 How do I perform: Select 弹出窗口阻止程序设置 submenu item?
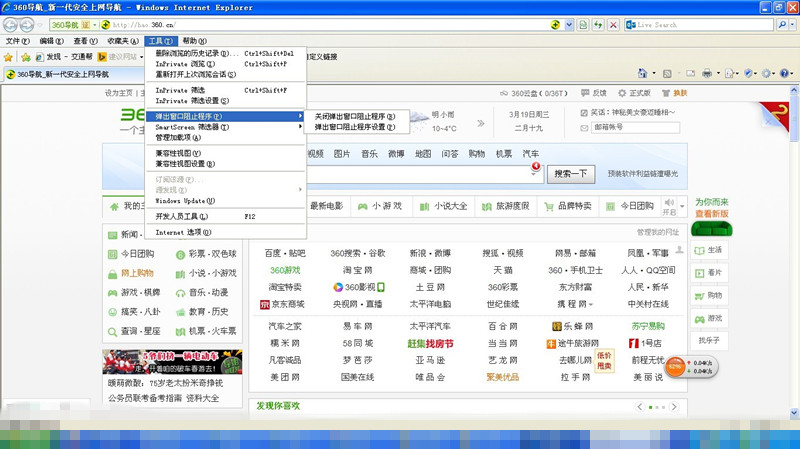(x=356, y=127)
